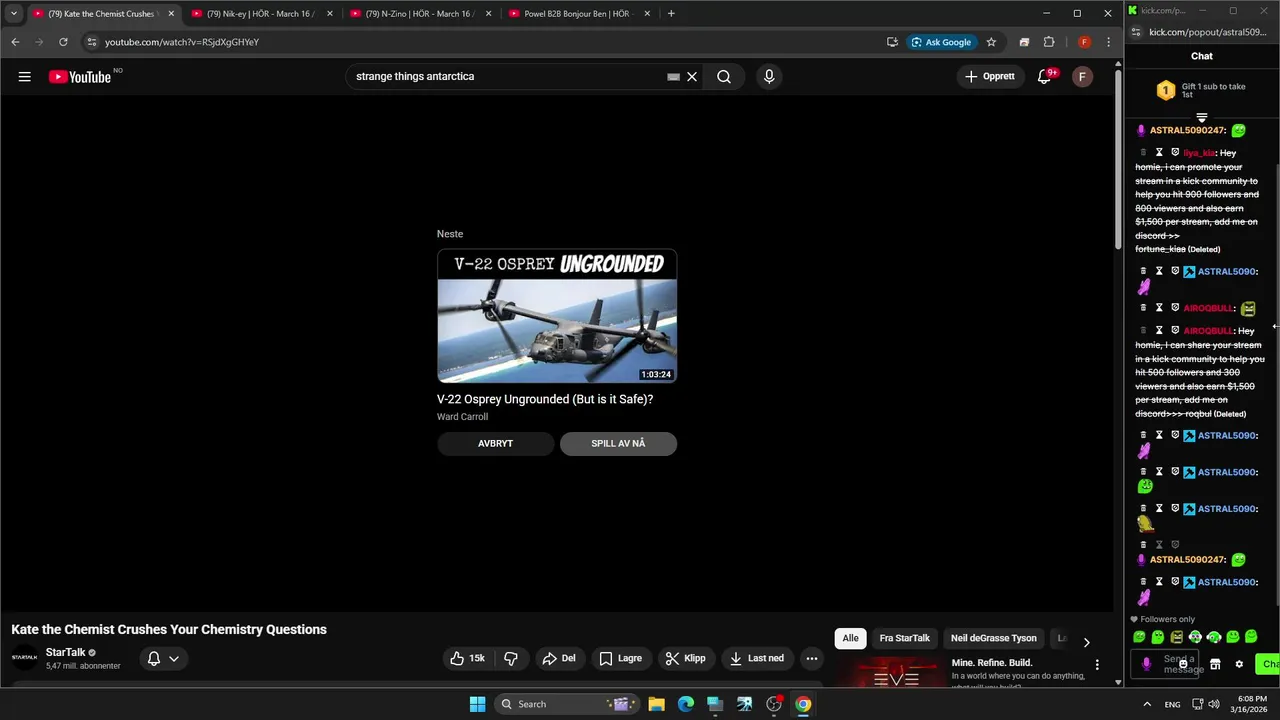
Task: Open Chrome extensions puzzle icon
Action: (1049, 42)
